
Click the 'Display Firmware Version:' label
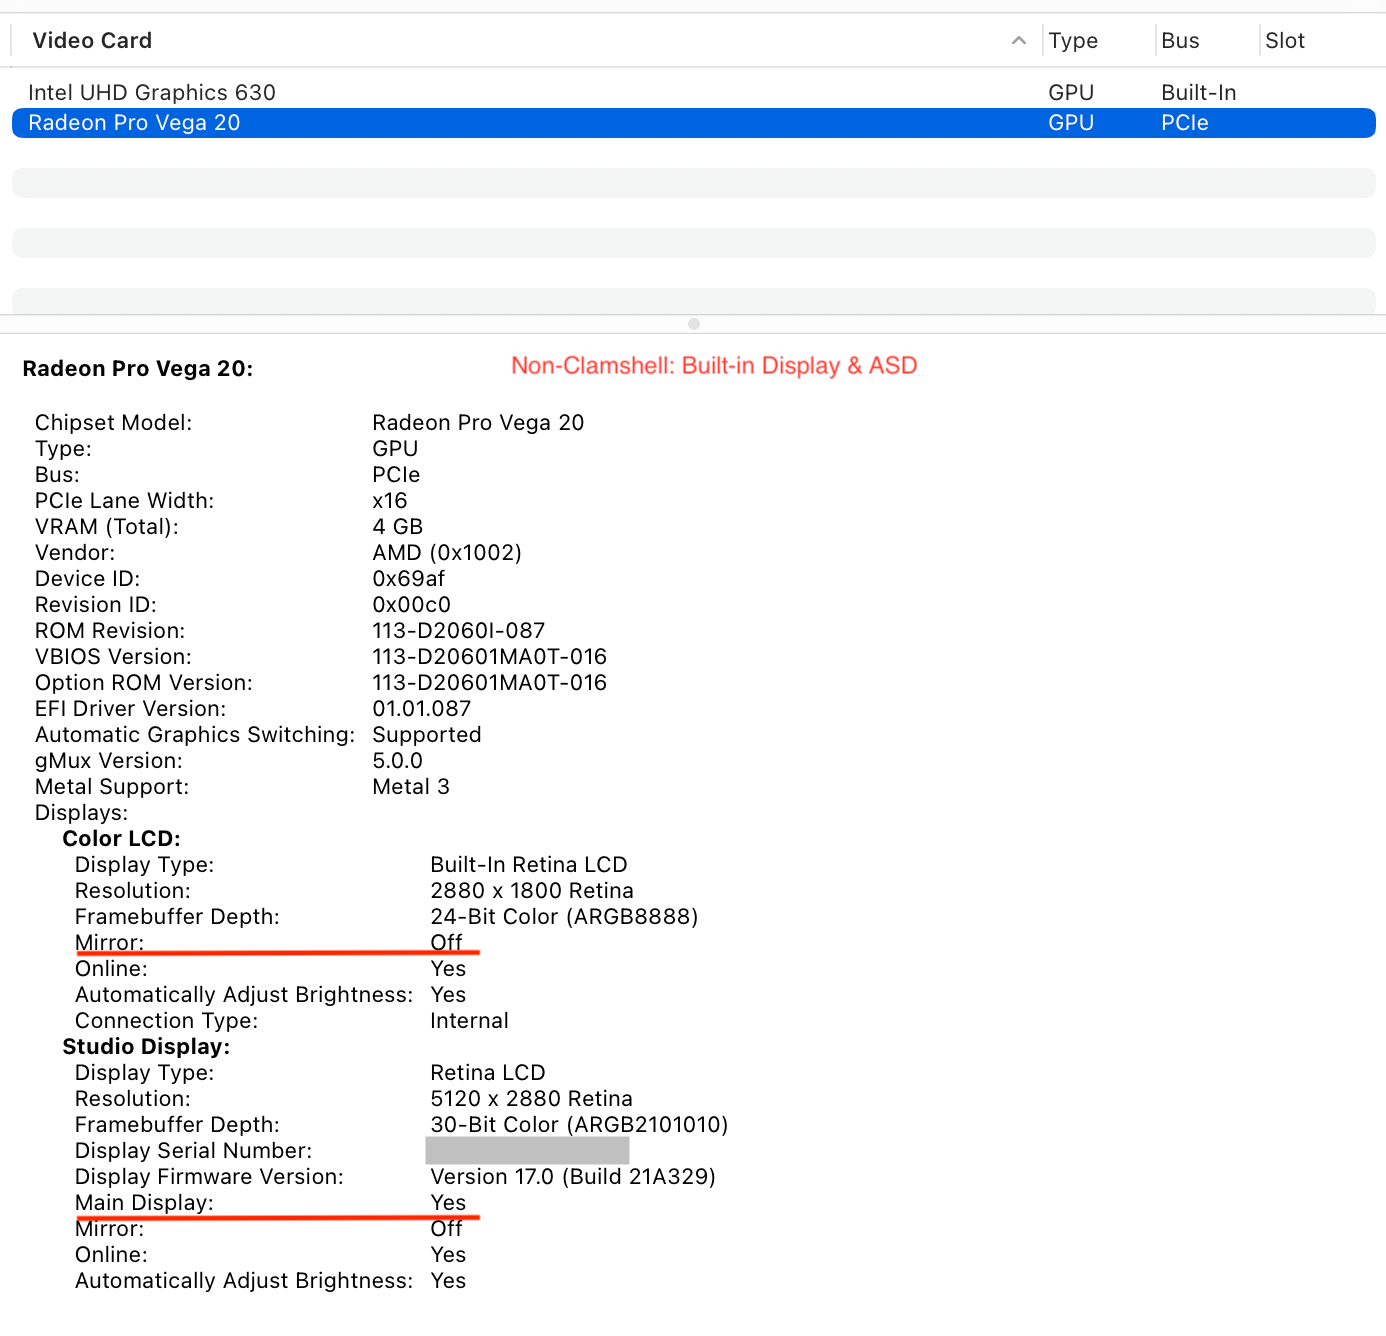(210, 1177)
